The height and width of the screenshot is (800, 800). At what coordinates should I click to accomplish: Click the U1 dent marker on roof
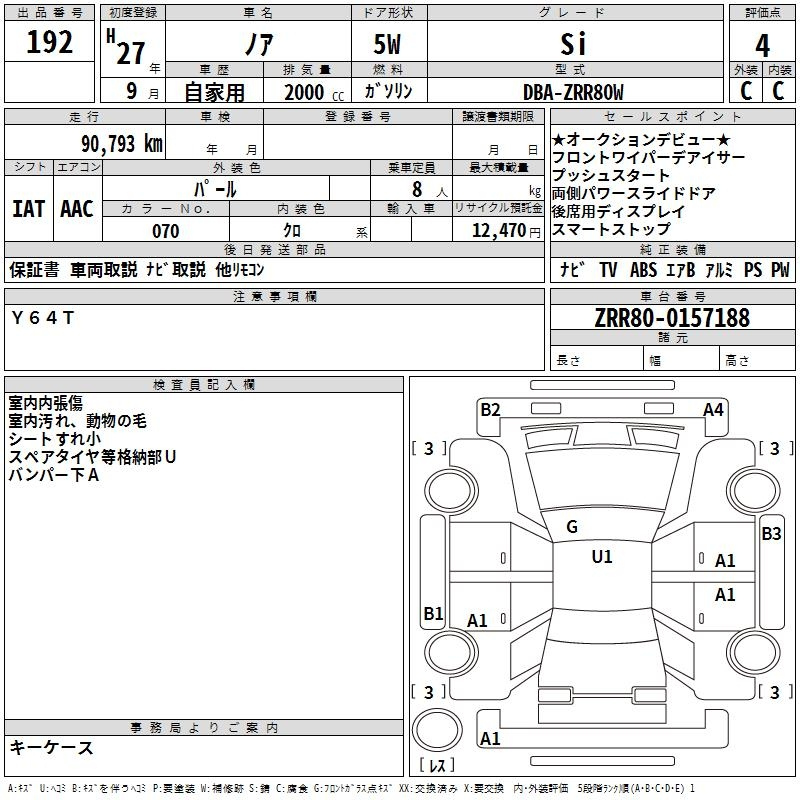(601, 557)
